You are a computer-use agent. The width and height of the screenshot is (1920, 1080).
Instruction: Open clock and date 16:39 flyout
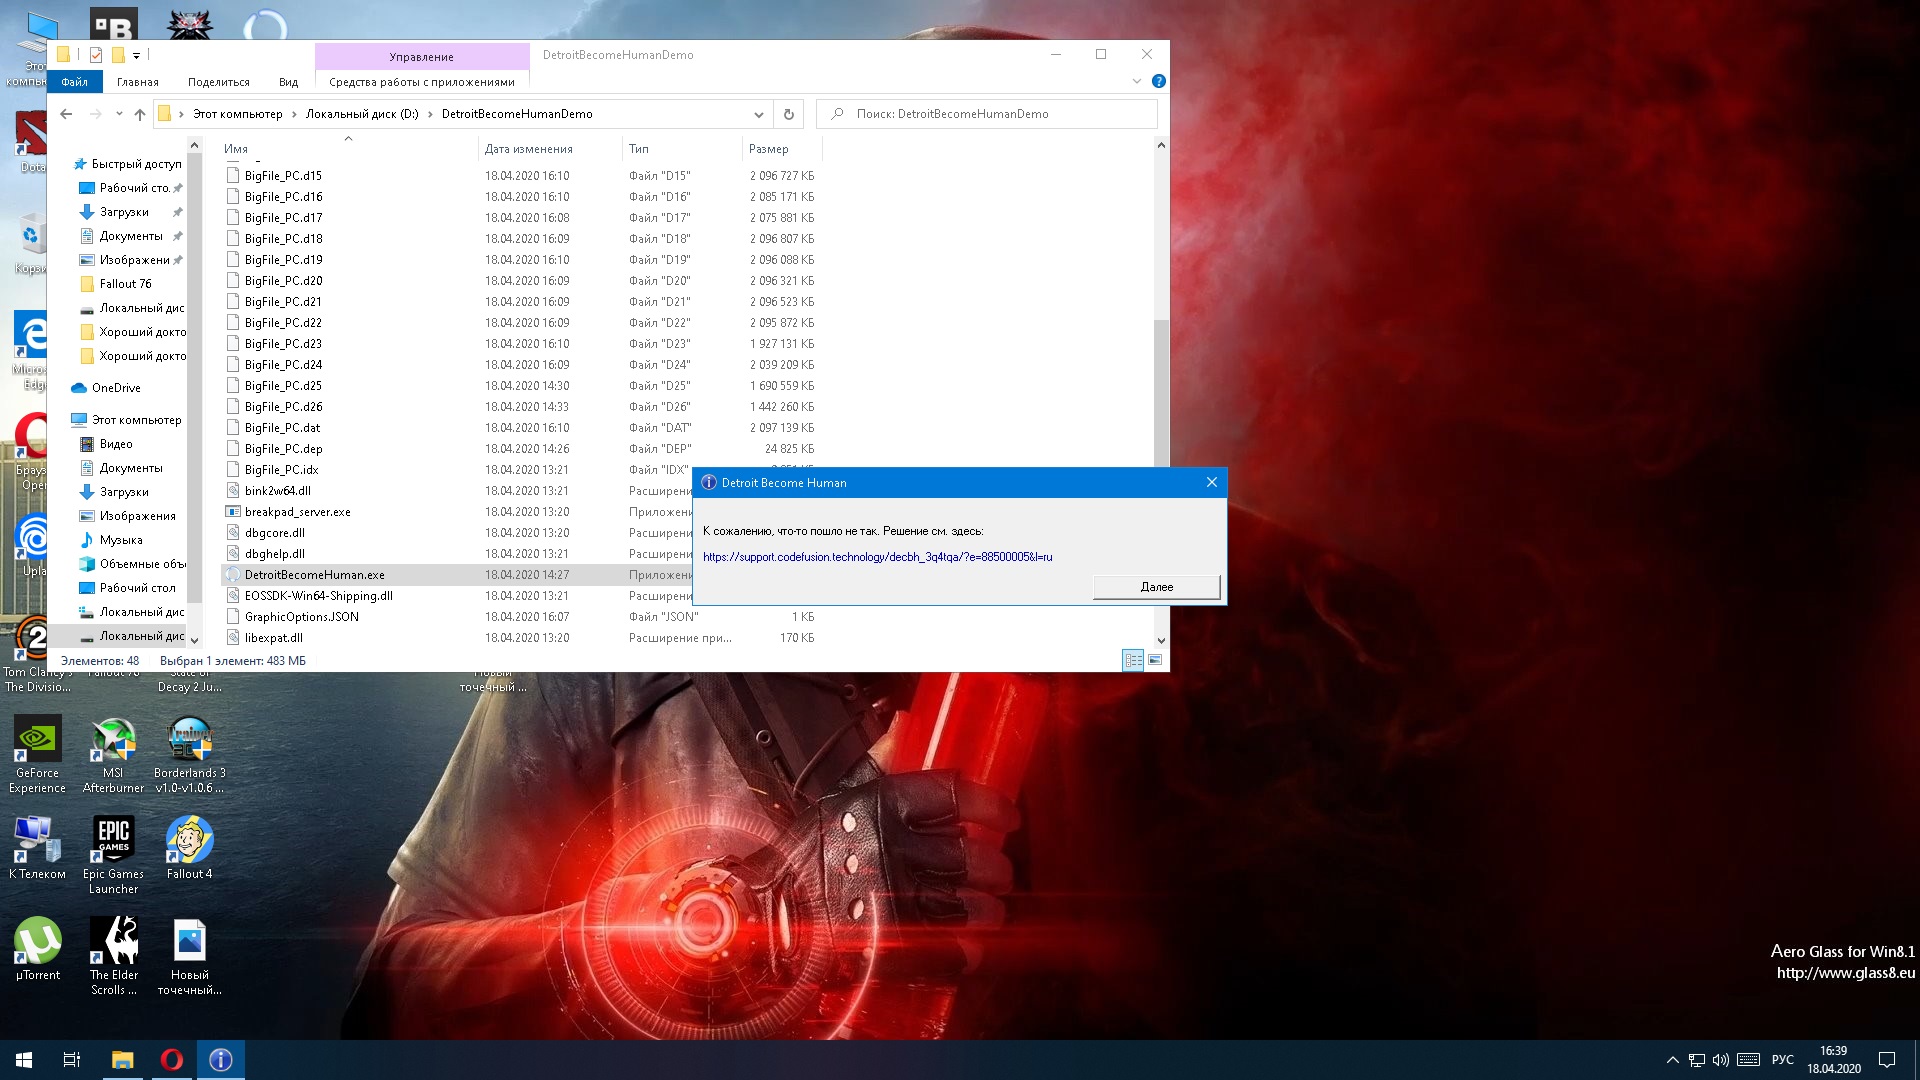(x=1834, y=1060)
